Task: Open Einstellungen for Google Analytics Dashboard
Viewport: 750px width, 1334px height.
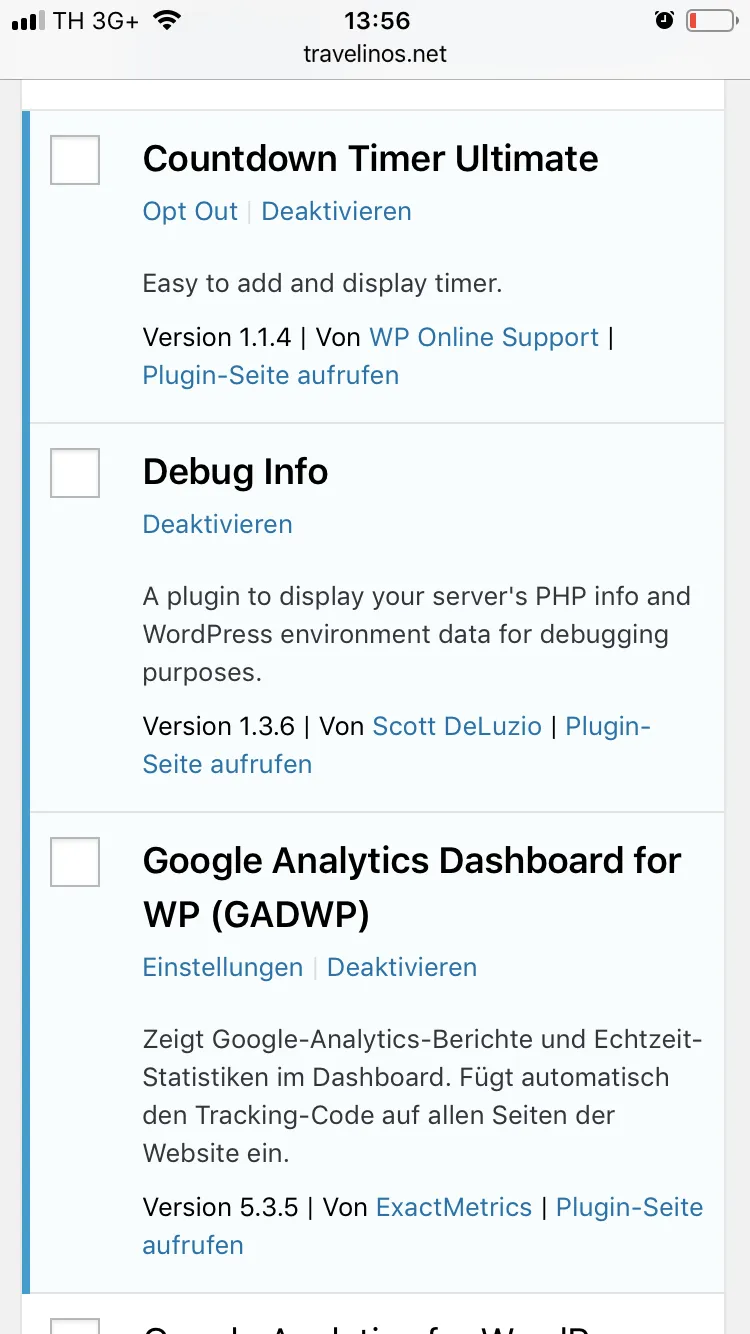Action: [223, 967]
